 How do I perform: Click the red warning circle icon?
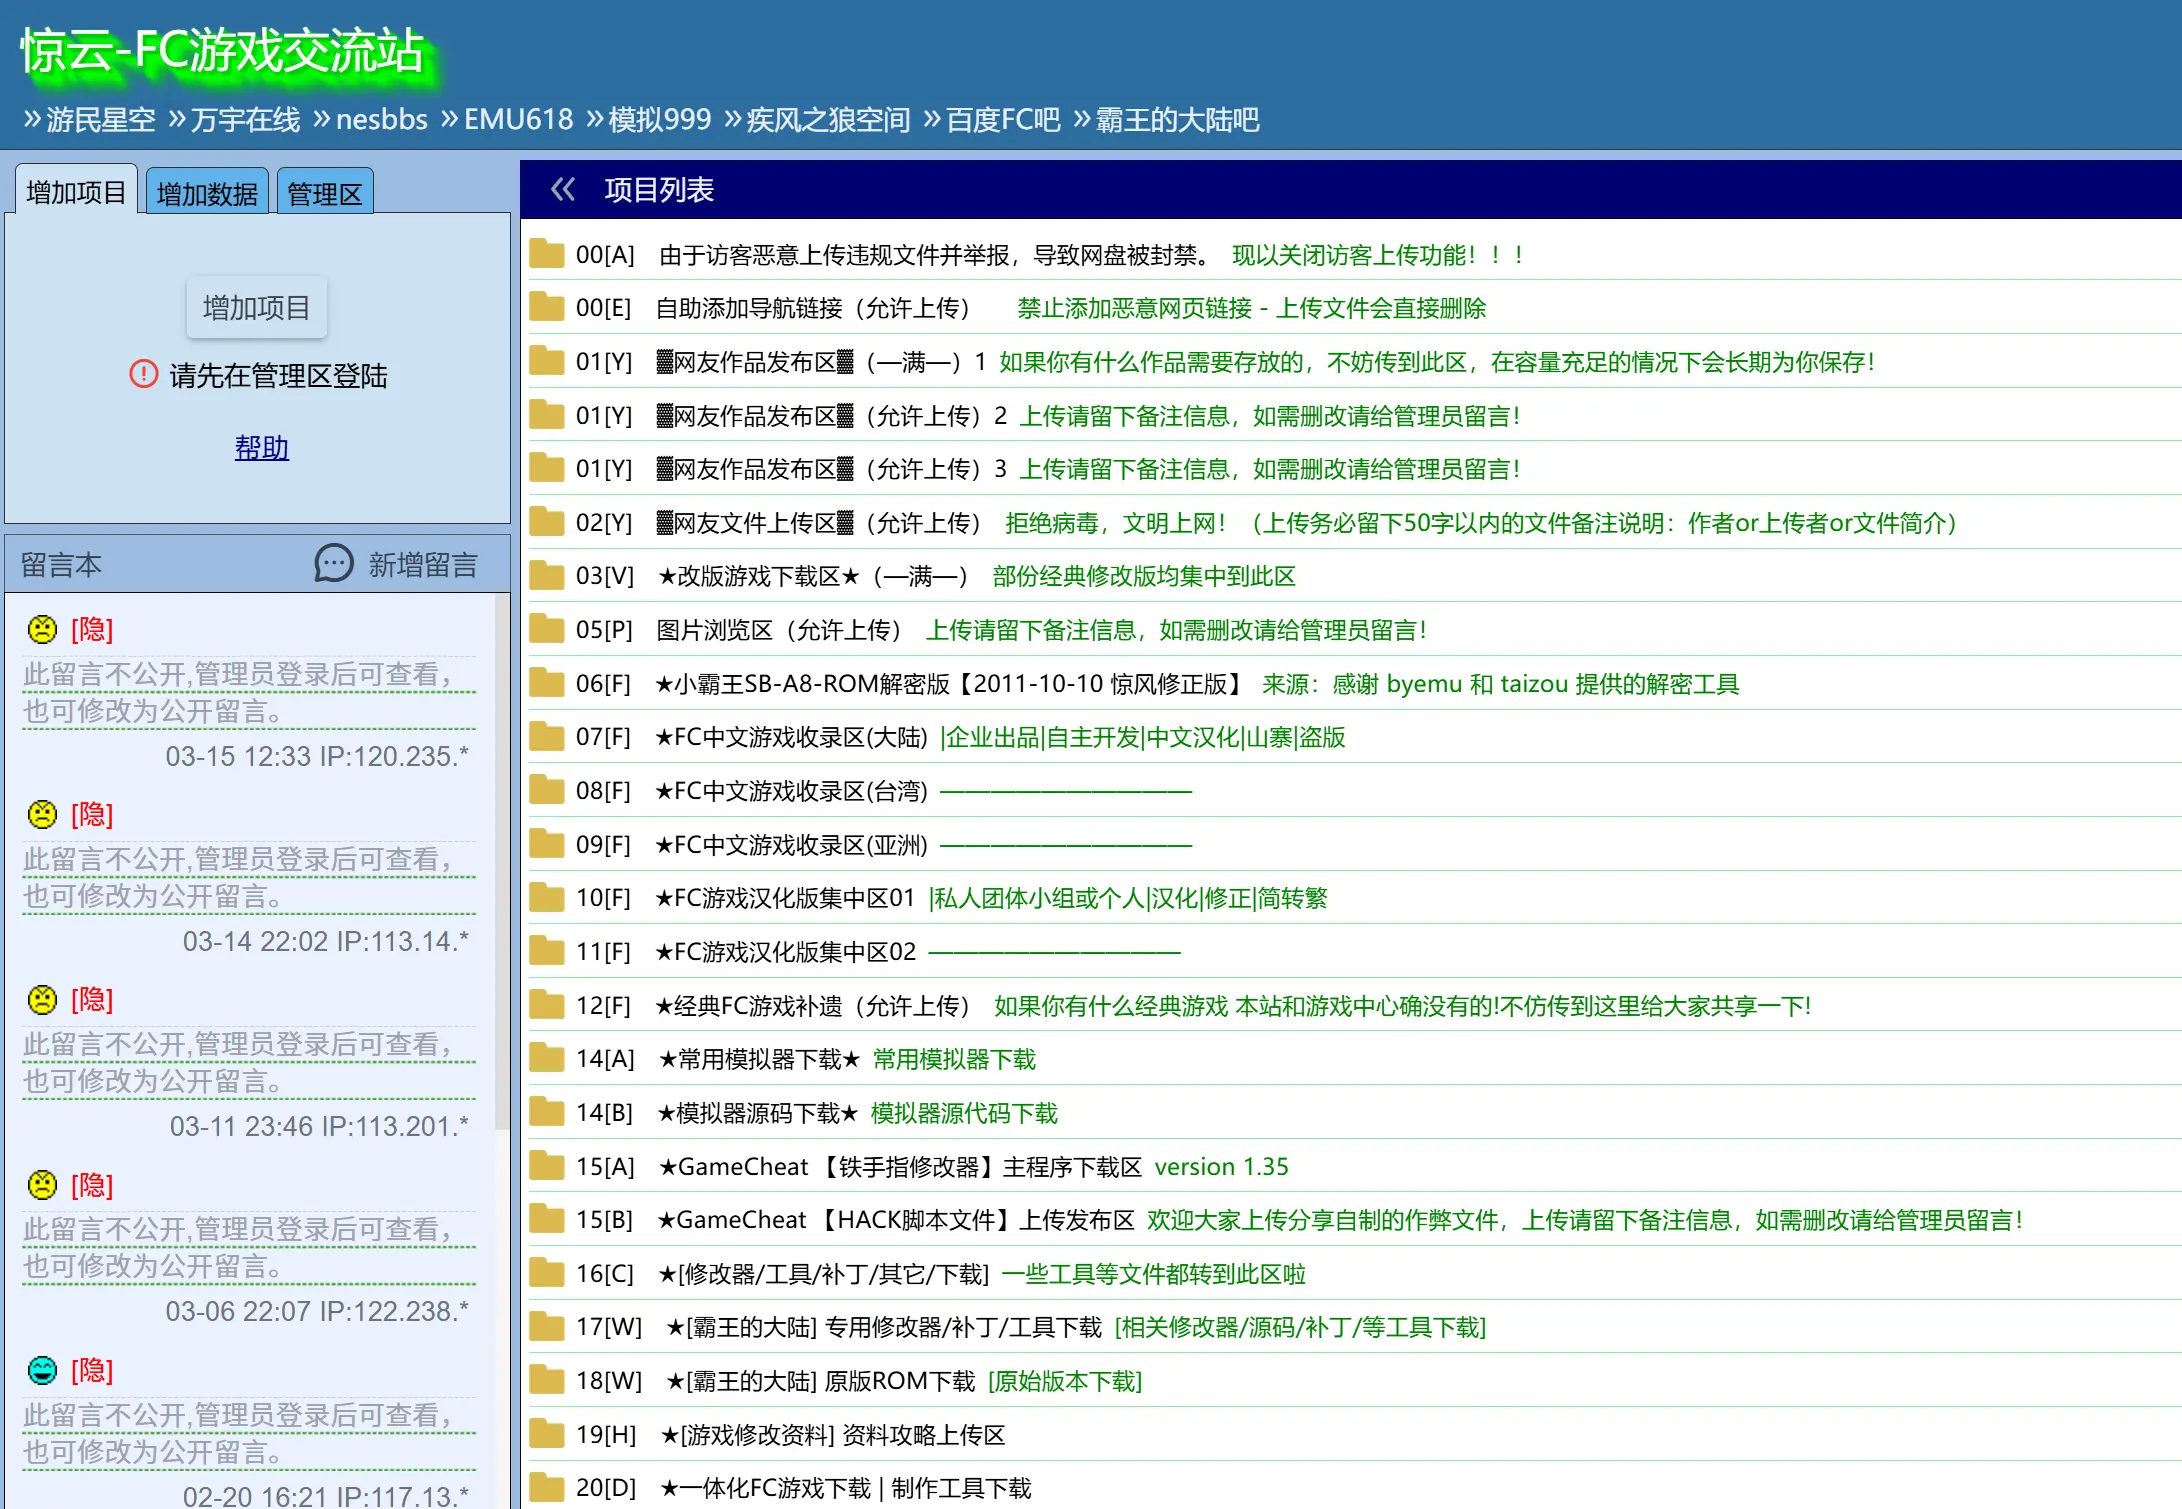click(144, 374)
